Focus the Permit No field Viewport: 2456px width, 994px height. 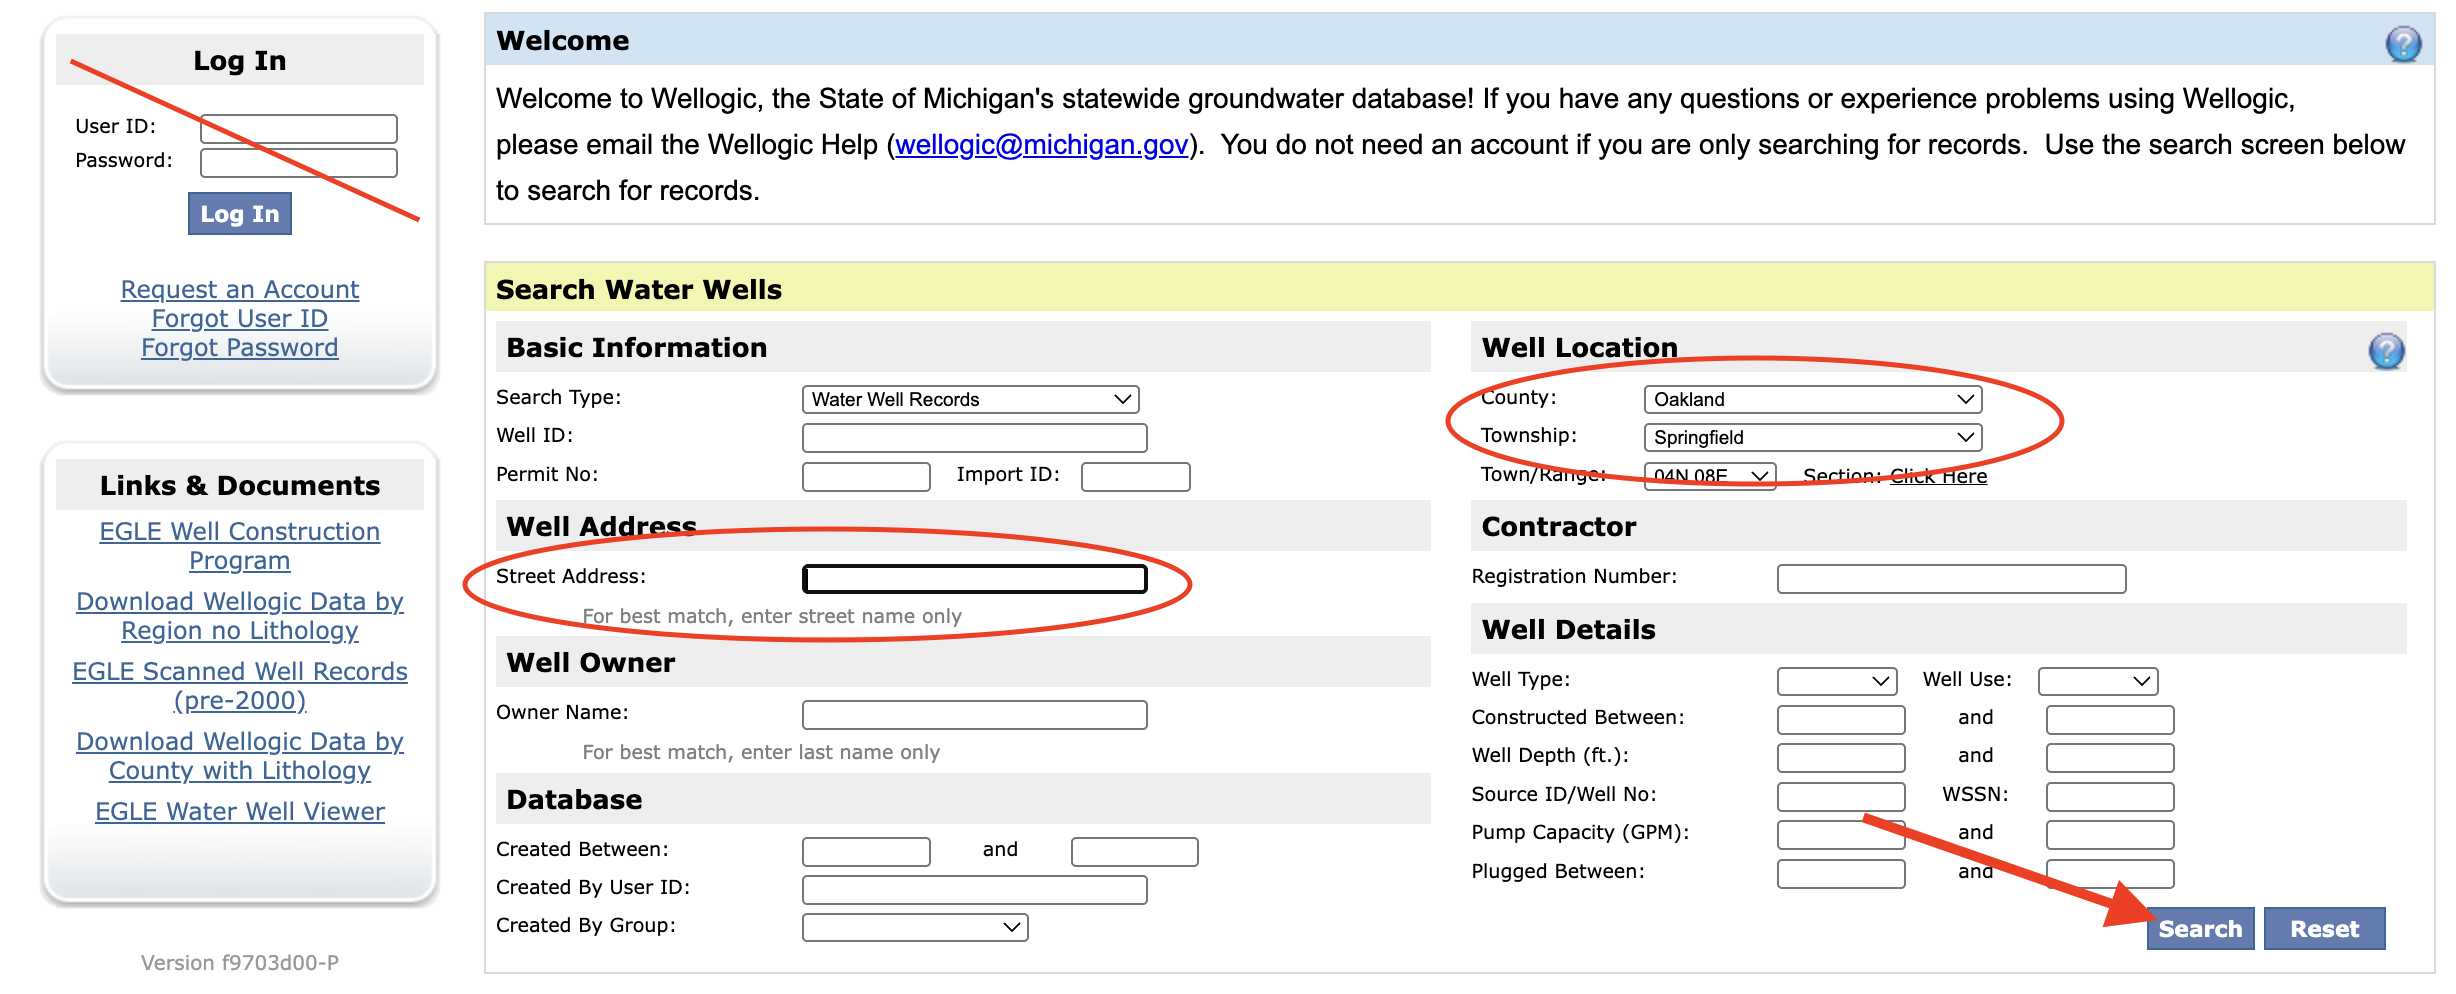pos(866,476)
